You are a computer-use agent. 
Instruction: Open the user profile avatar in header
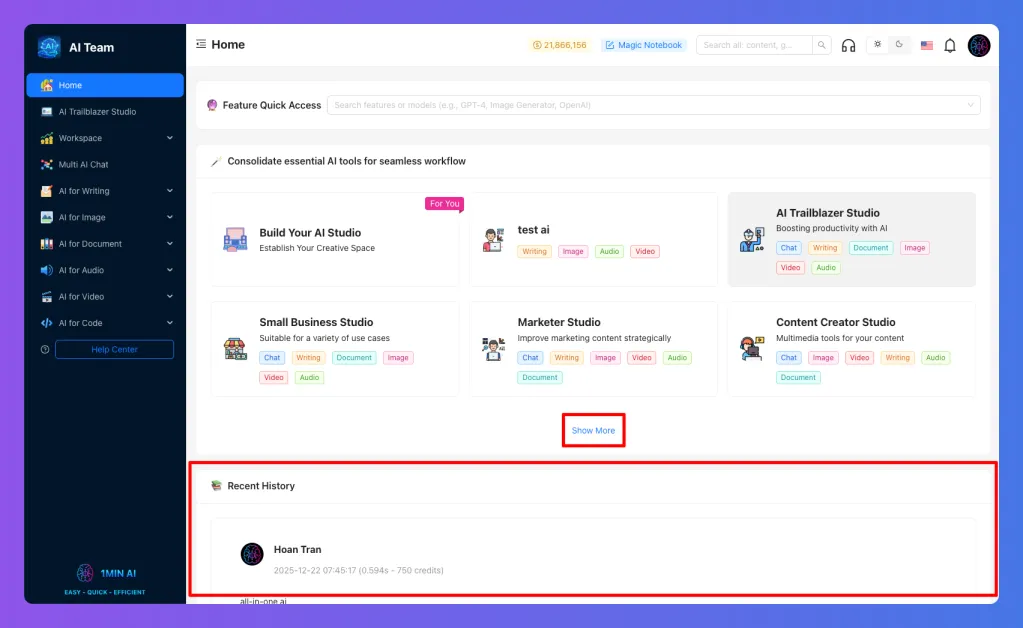[x=979, y=45]
